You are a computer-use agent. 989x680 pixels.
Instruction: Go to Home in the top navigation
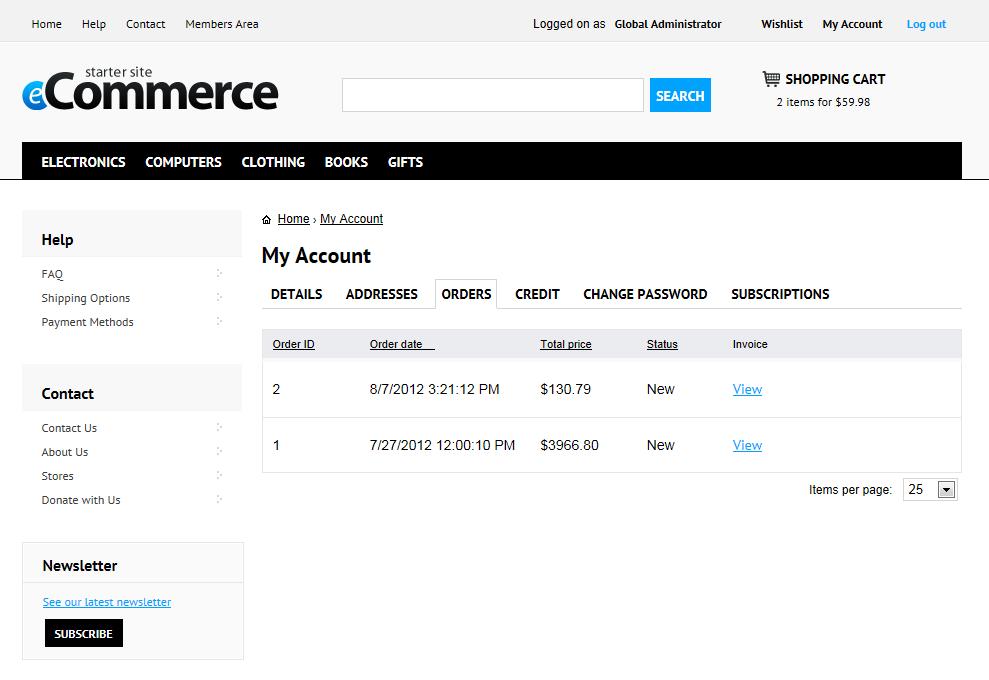click(47, 24)
